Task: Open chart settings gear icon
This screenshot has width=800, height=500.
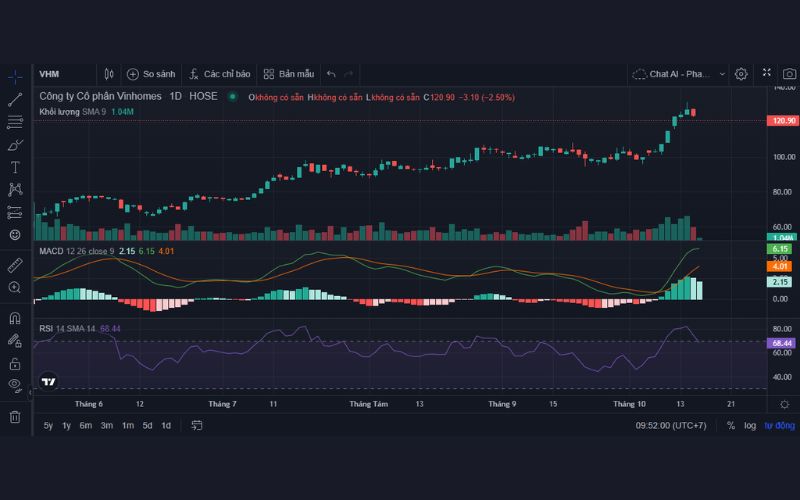Action: 741,74
